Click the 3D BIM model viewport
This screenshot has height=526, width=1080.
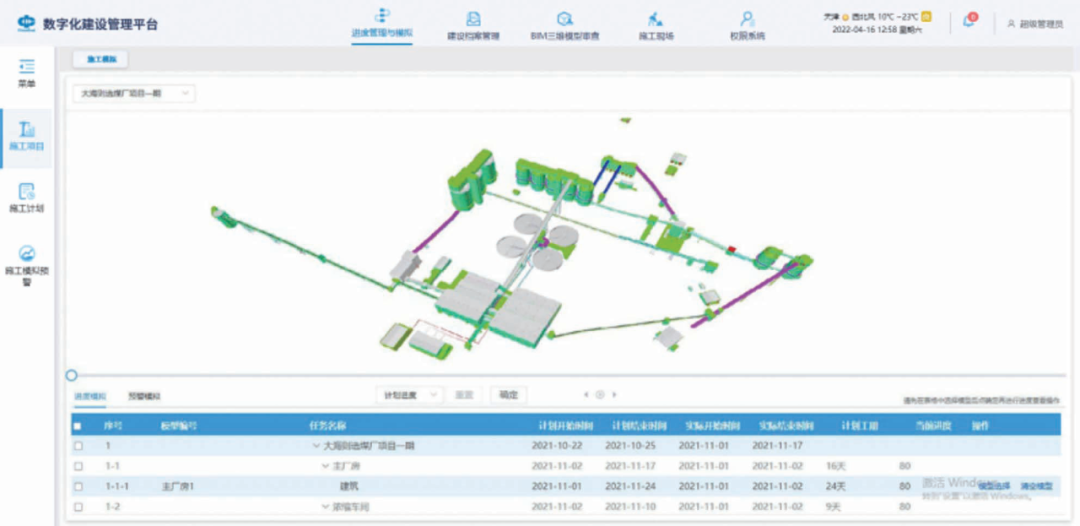[569, 241]
